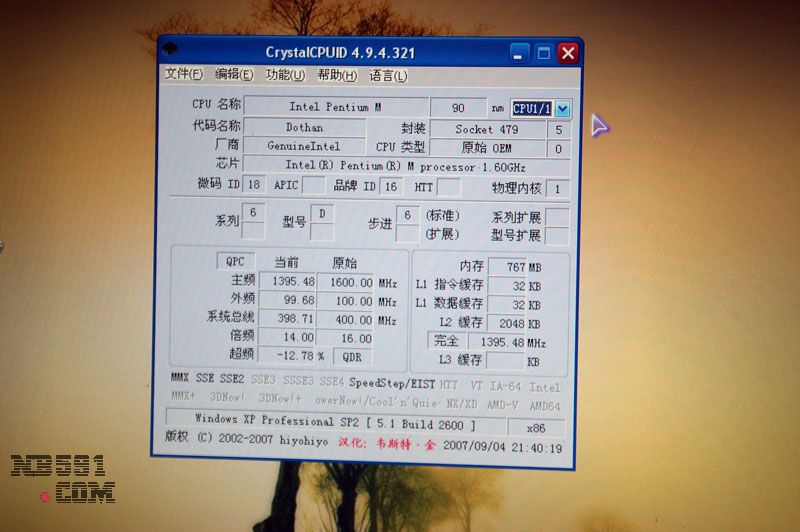Click the 微码 ID 18 value
800x532 pixels.
click(x=254, y=184)
